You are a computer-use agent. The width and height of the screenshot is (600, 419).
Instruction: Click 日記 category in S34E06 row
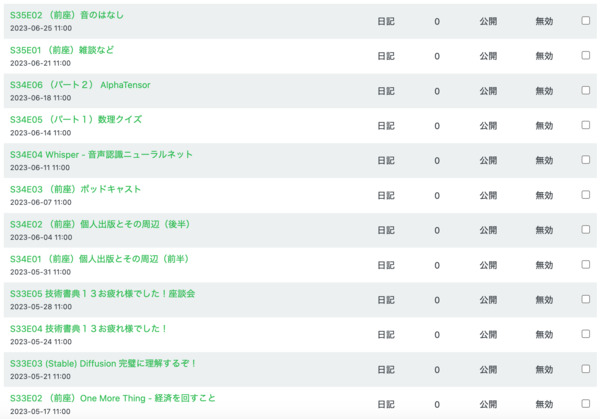pyautogui.click(x=386, y=91)
